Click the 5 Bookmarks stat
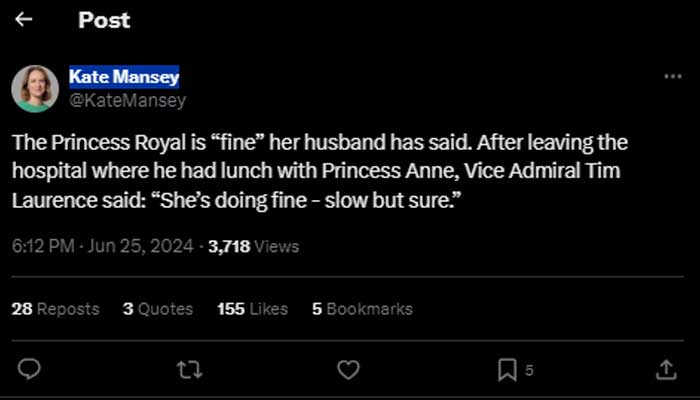The image size is (700, 400). pos(362,309)
